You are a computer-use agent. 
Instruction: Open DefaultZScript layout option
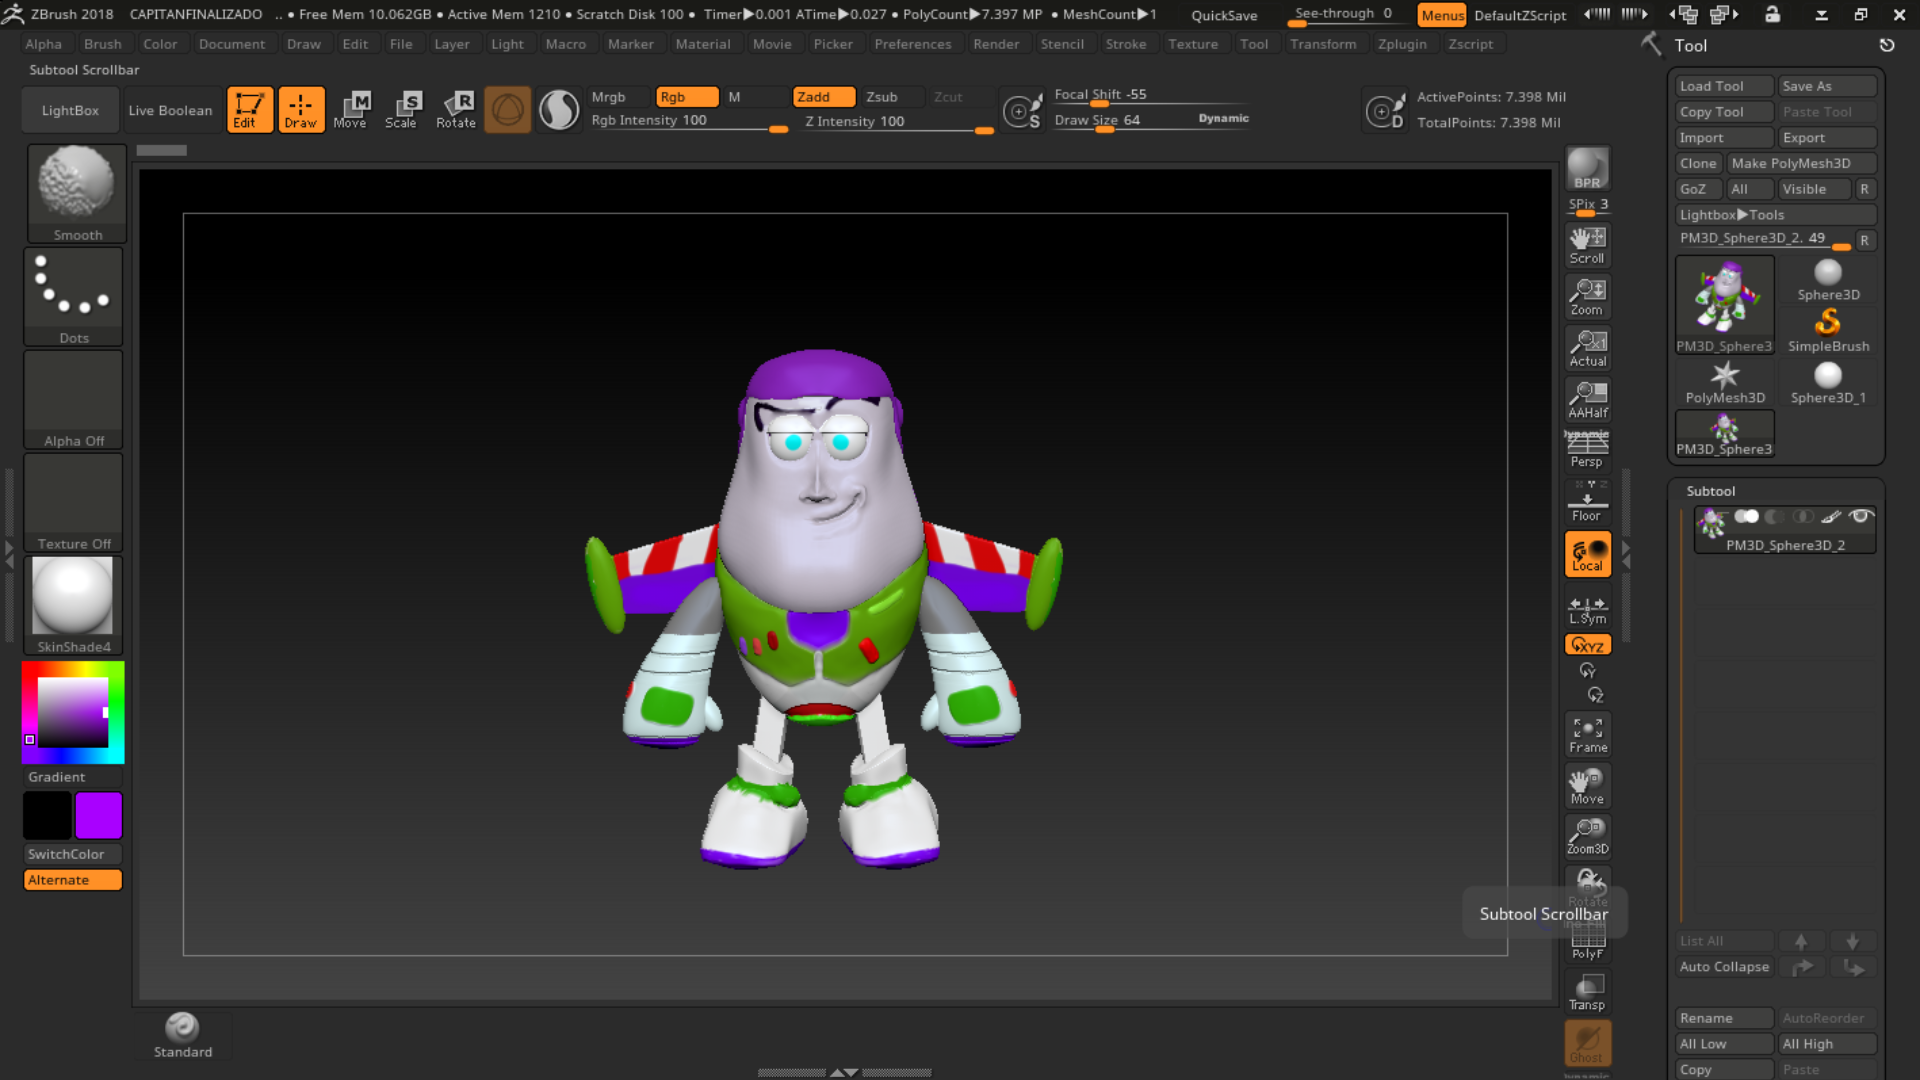[x=1520, y=15]
